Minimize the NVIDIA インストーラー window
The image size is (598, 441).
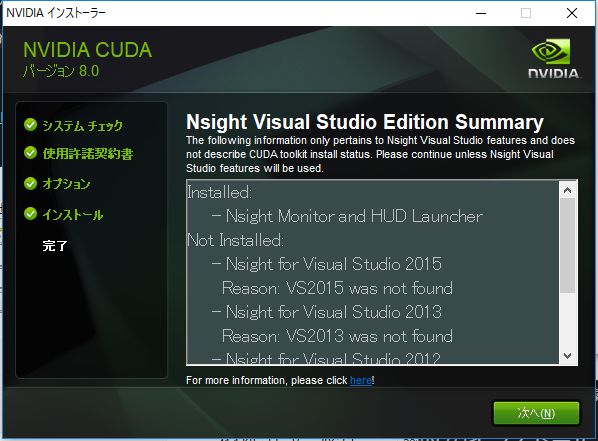point(481,13)
